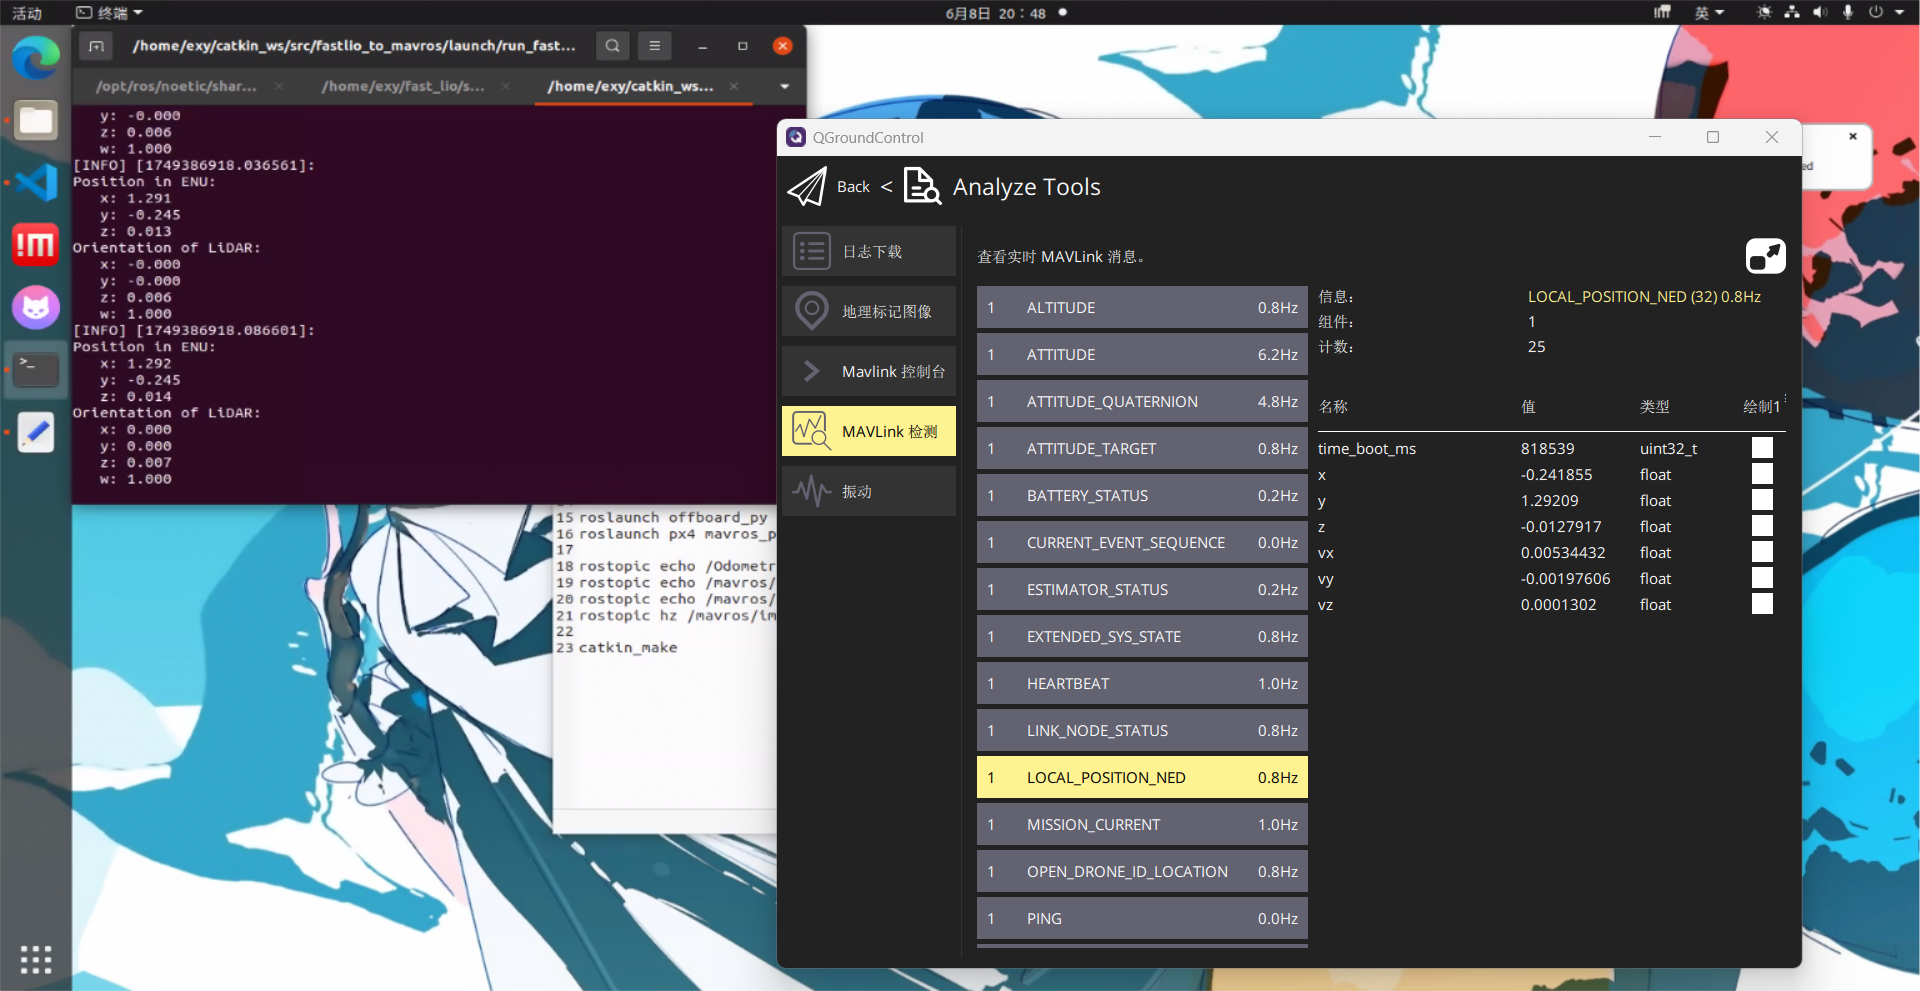
Task: Switch to the Terminal dock icon
Action: (x=36, y=369)
